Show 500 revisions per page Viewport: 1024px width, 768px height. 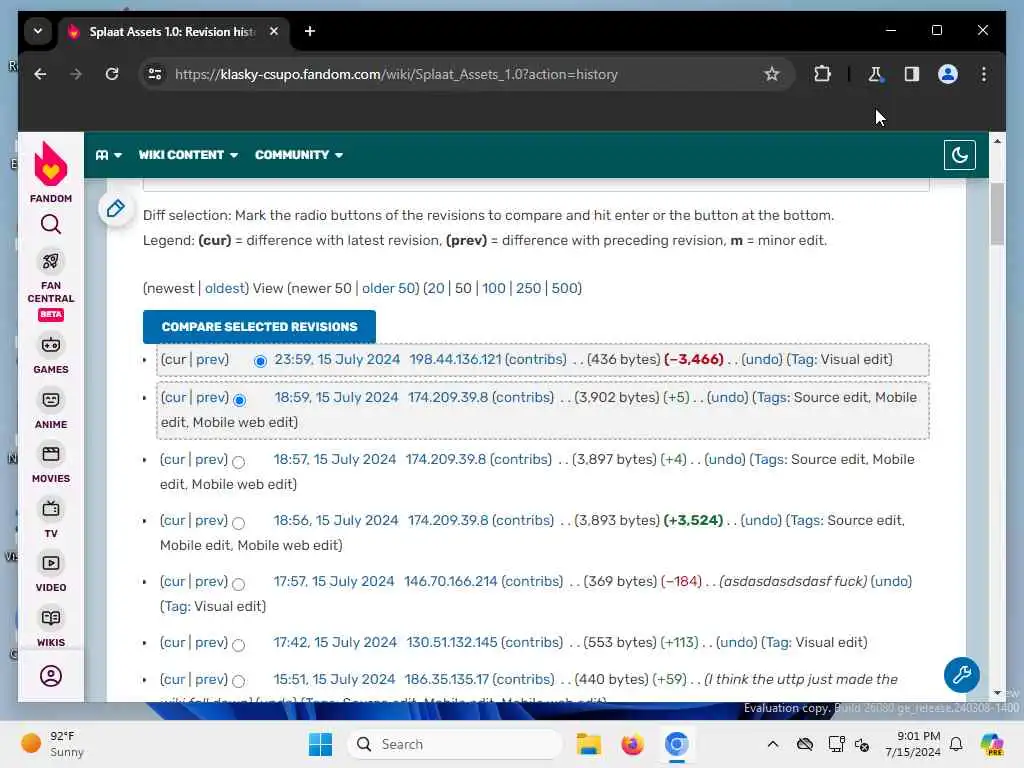click(x=564, y=288)
